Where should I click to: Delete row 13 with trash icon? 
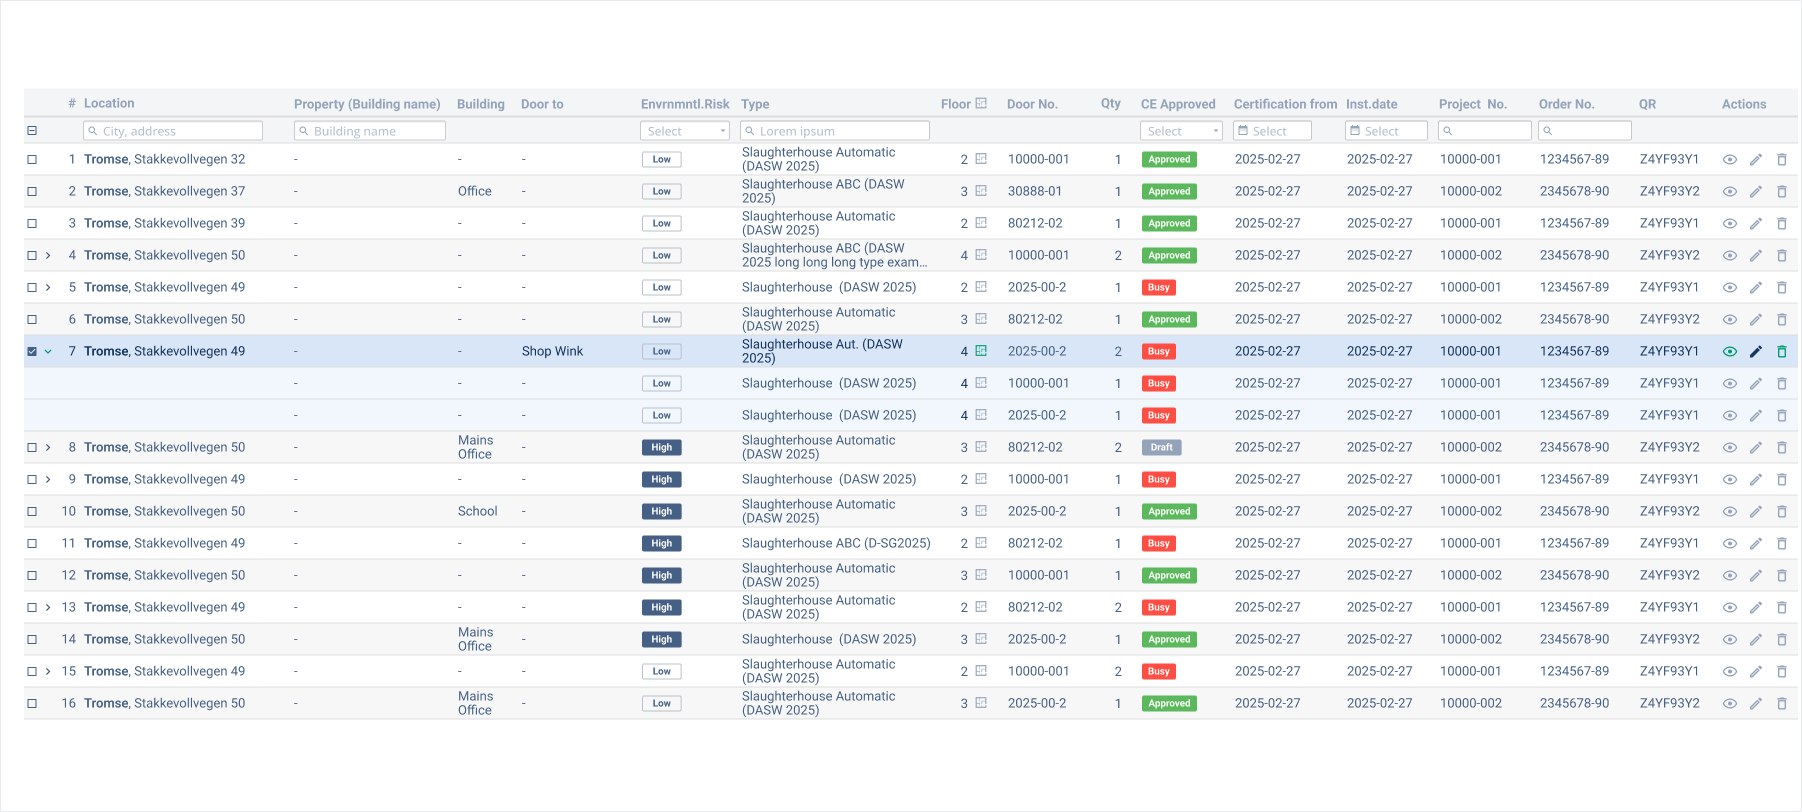click(x=1781, y=607)
